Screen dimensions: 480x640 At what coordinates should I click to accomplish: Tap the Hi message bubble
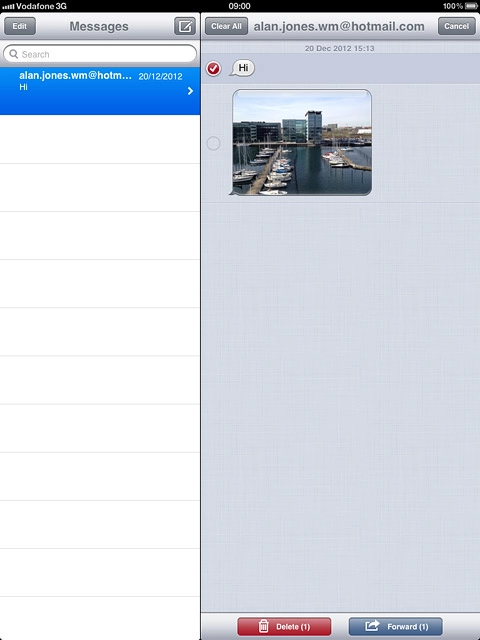[x=243, y=68]
